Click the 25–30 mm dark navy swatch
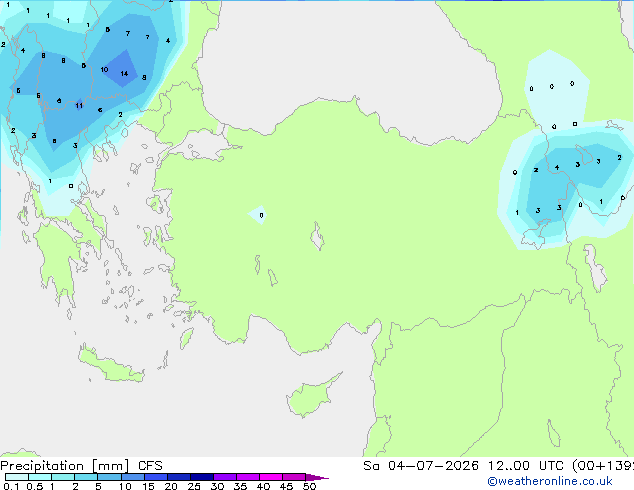This screenshot has width=634, height=490. (202, 477)
